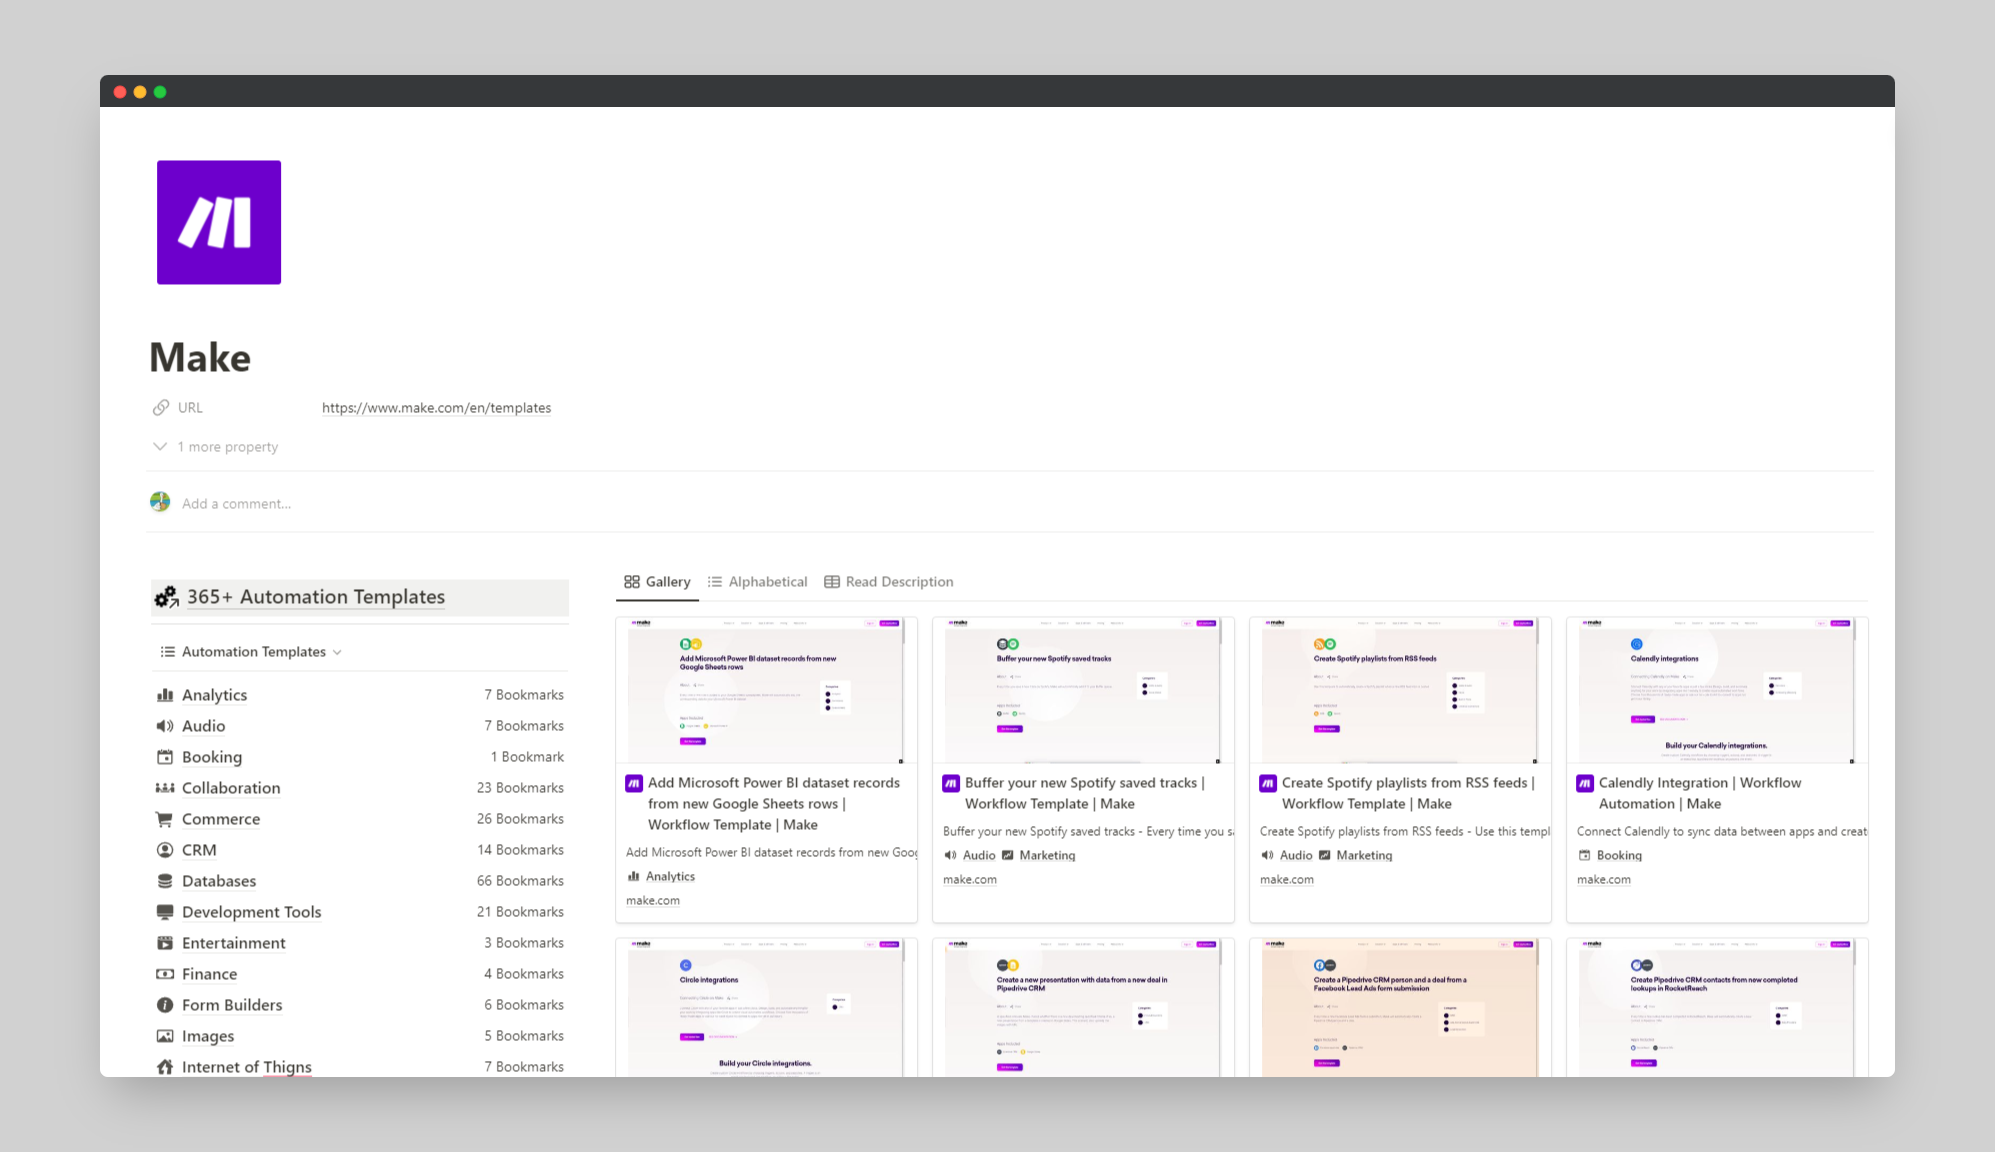Image resolution: width=1995 pixels, height=1152 pixels.
Task: Open the 365+ Automation Templates heading link
Action: click(316, 597)
